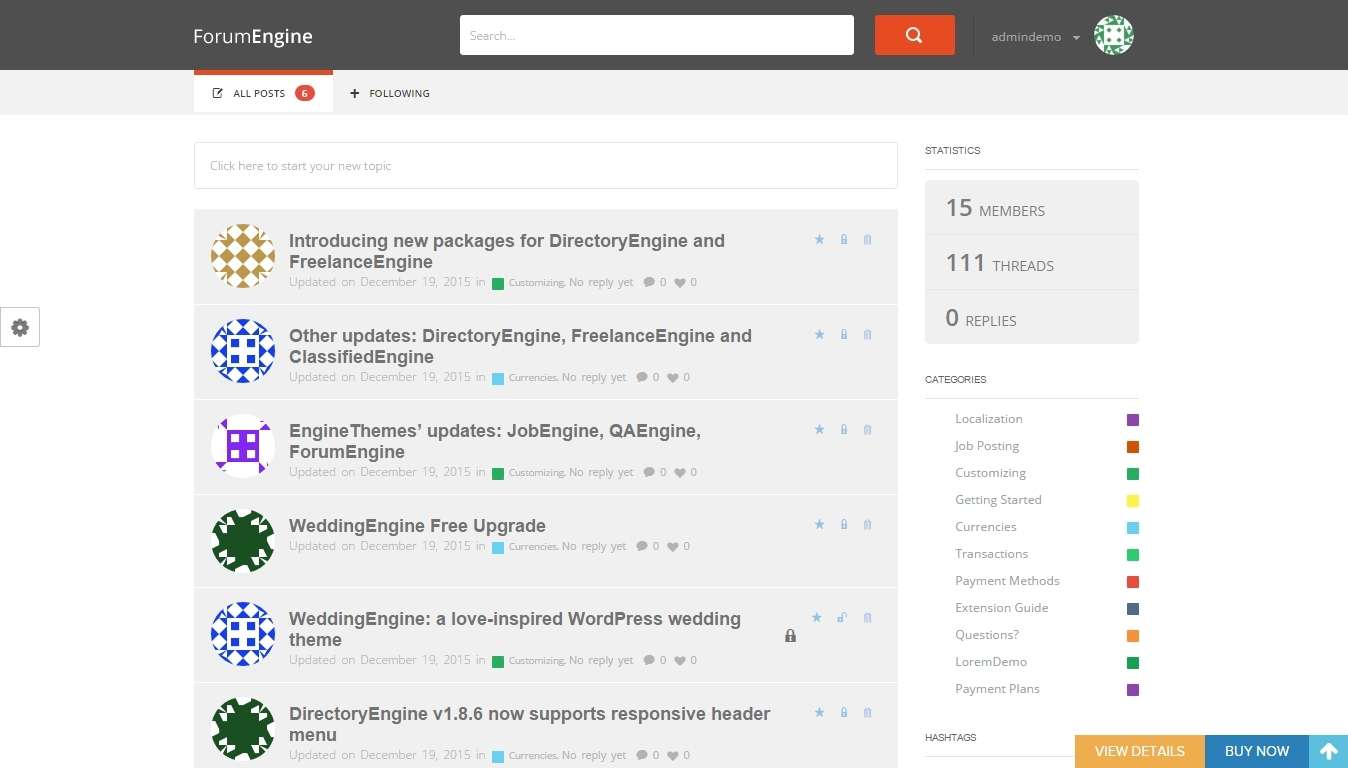Delete the 'Introducing new packages' thread
1348x768 pixels.
867,240
